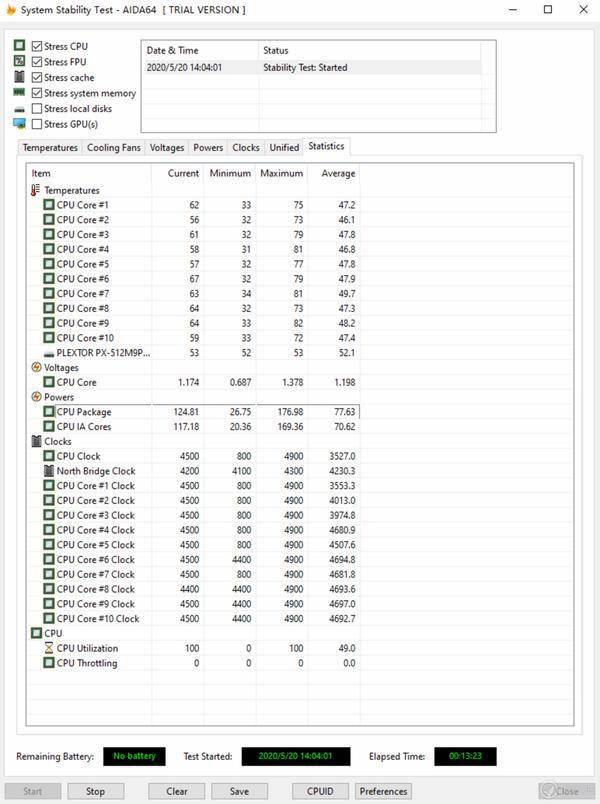This screenshot has height=804, width=600.
Task: Click the Clocks group chip icon
Action: (x=36, y=441)
